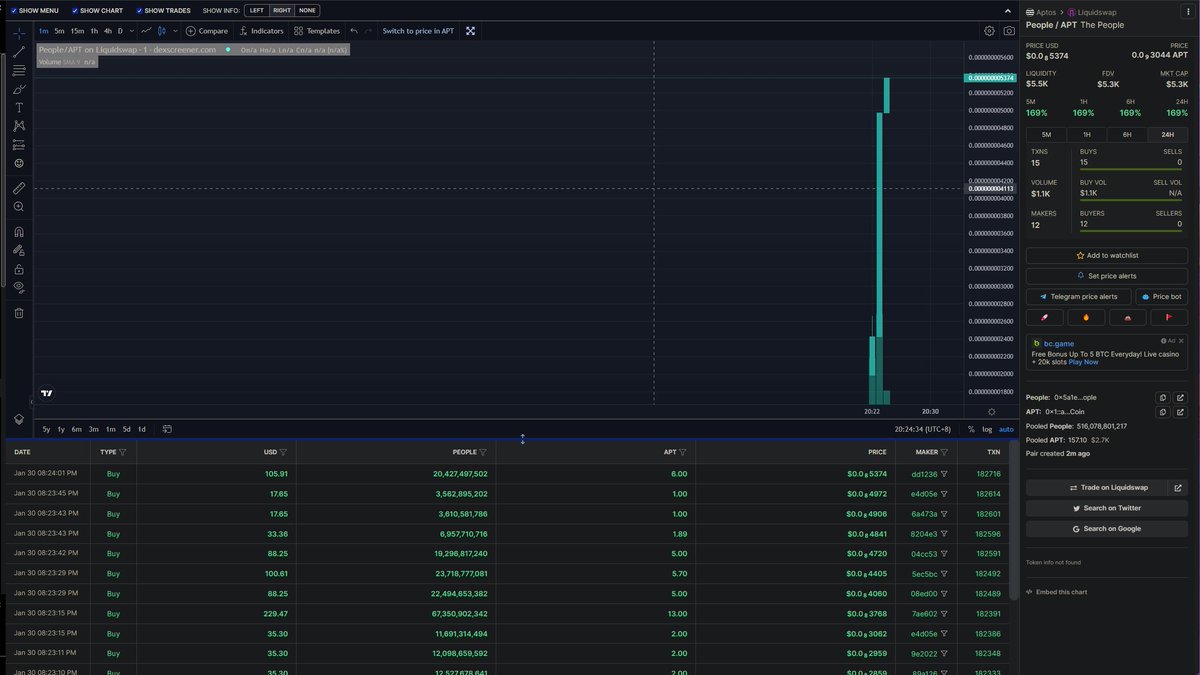
Task: Toggle magnet mode in drawing toolbar
Action: [19, 232]
